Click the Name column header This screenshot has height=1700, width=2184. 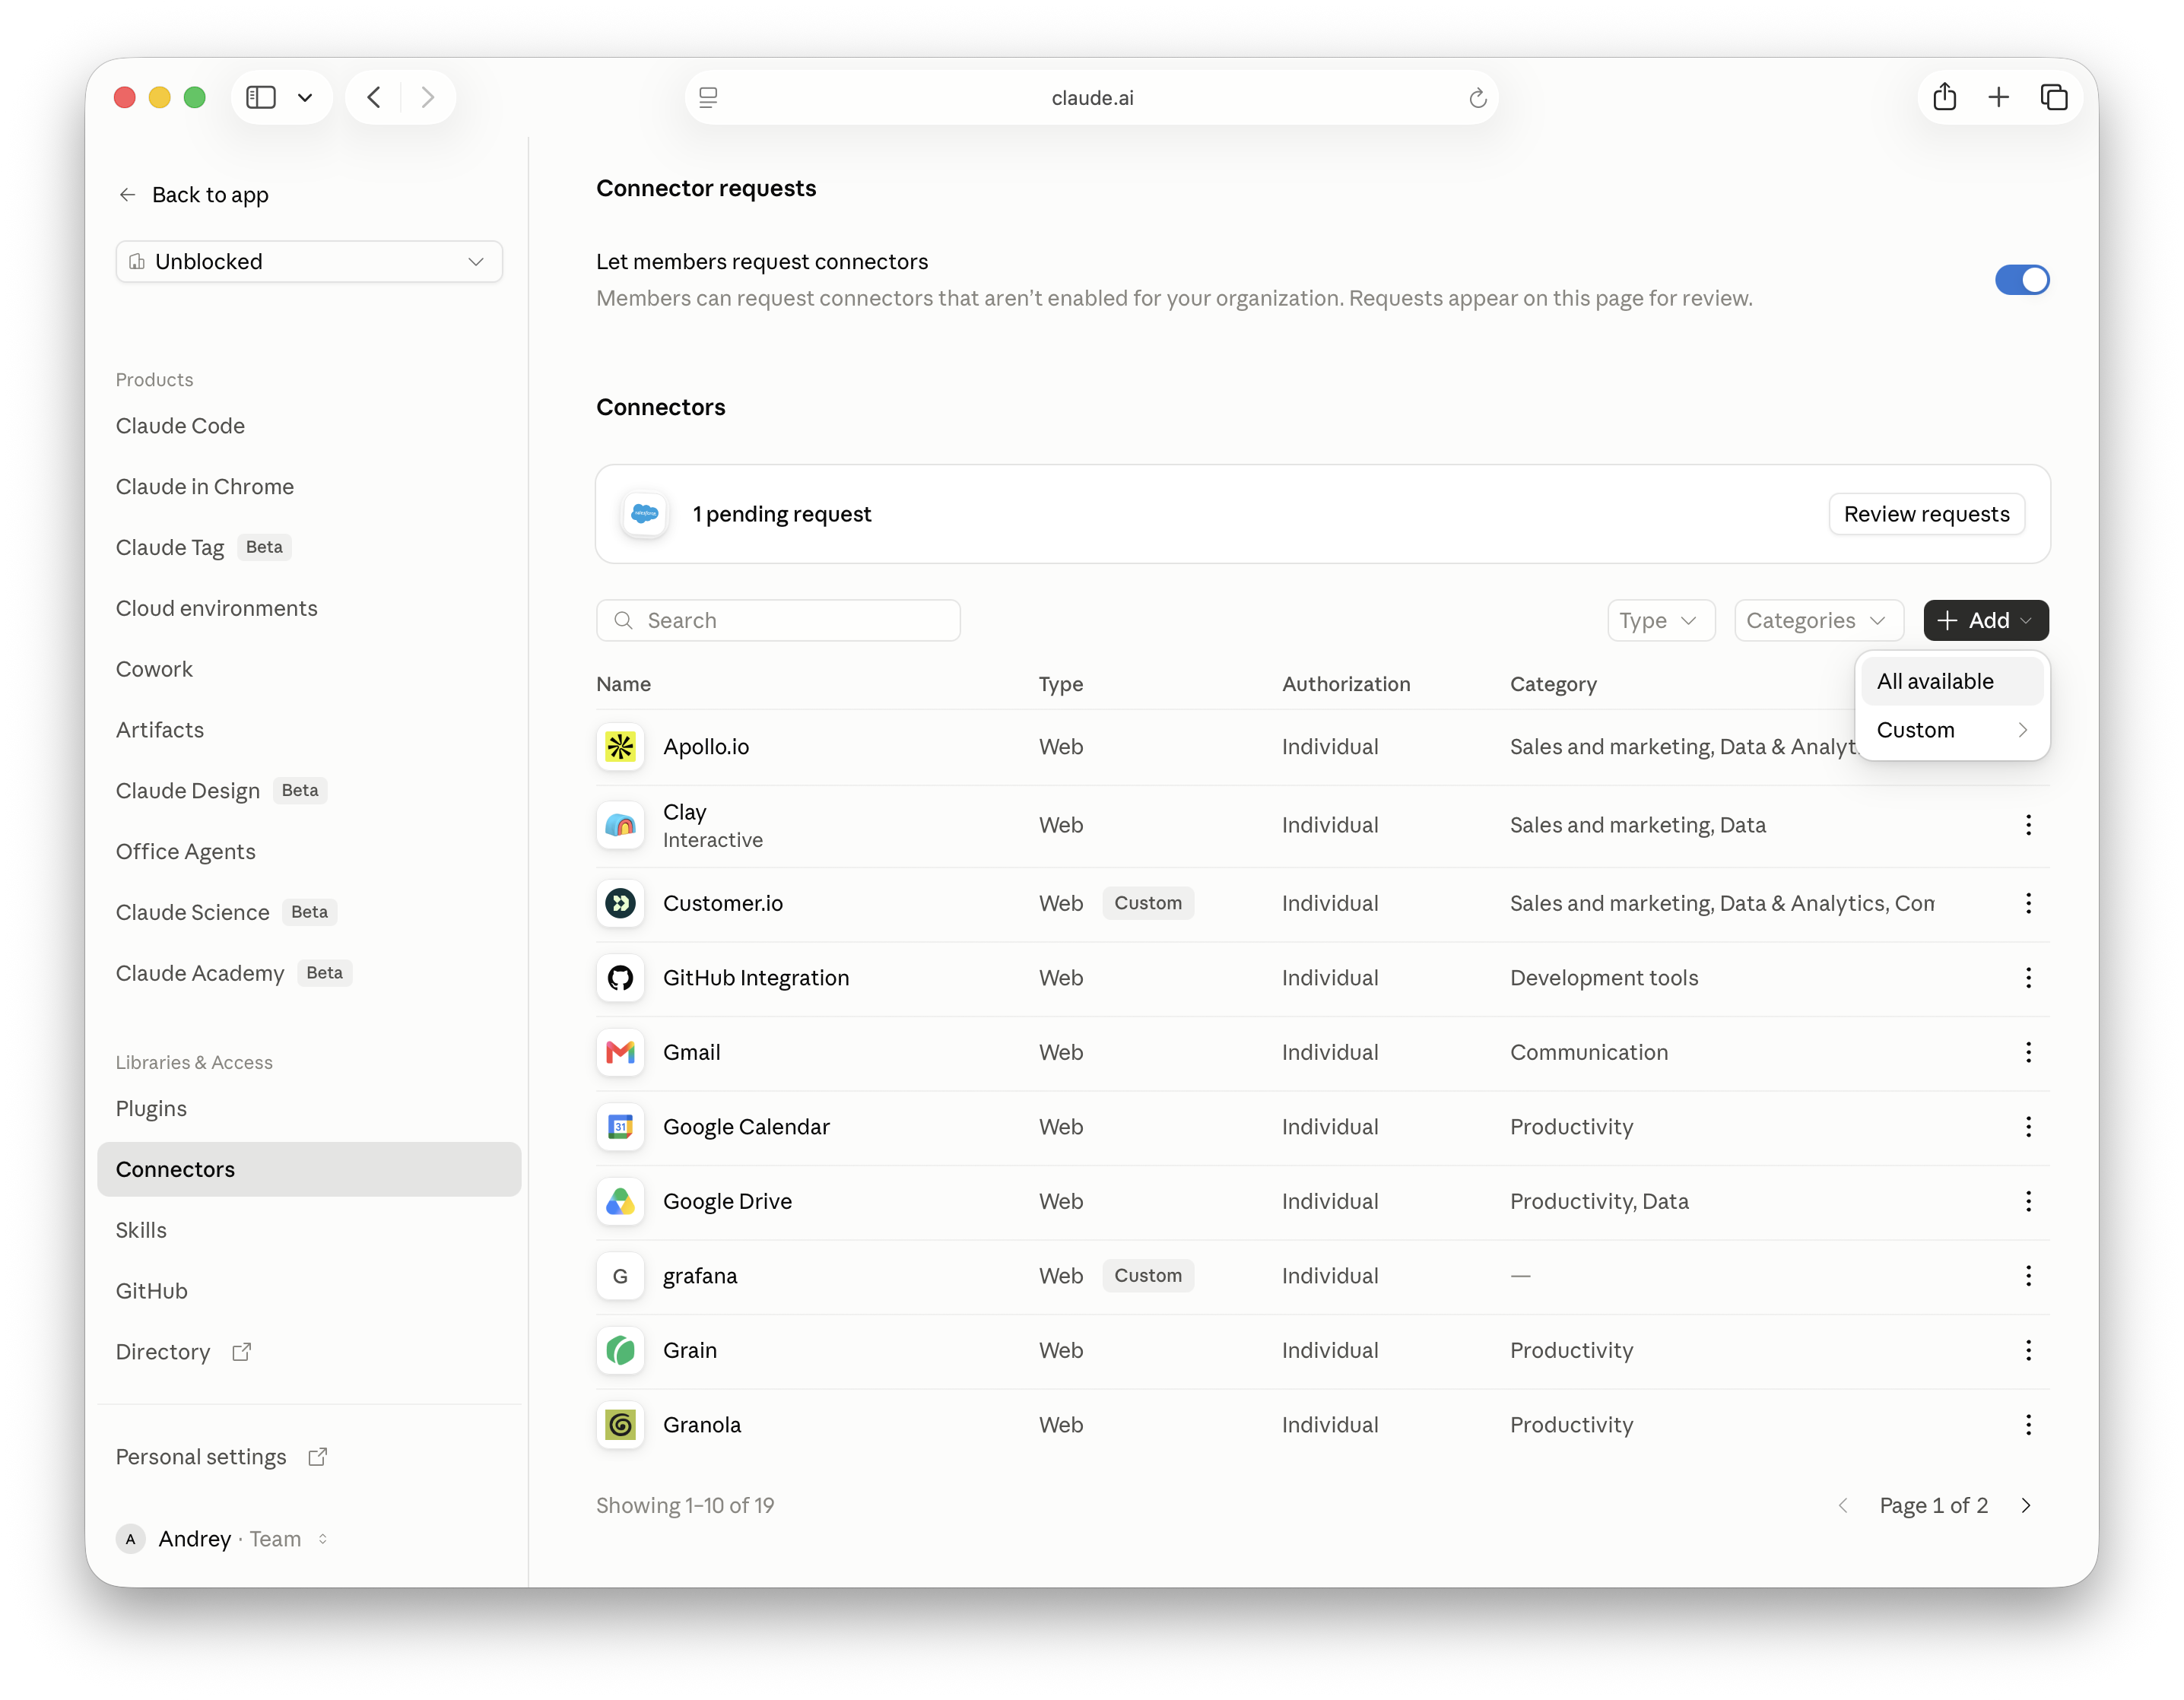click(623, 684)
